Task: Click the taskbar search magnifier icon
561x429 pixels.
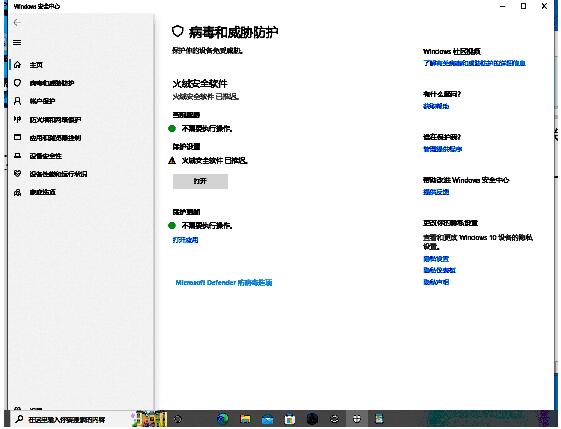Action: 19,419
